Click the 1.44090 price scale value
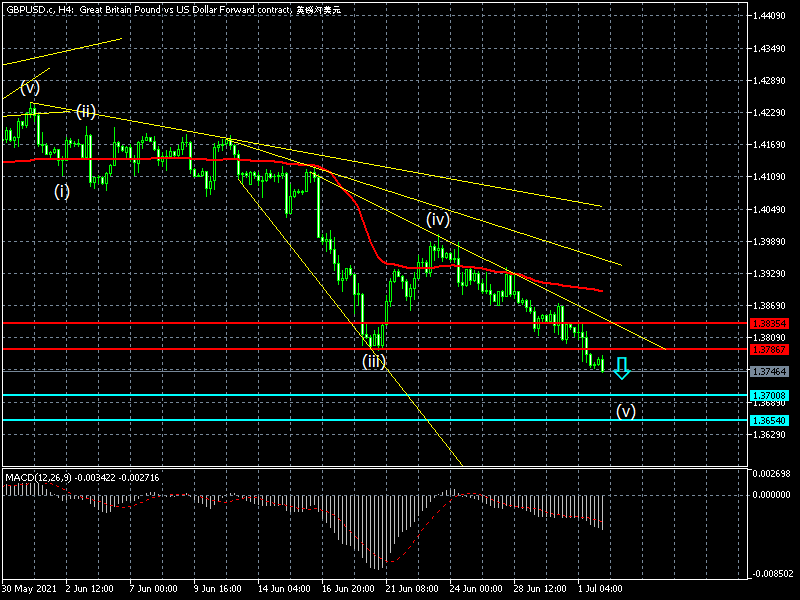800x600 pixels. [769, 16]
